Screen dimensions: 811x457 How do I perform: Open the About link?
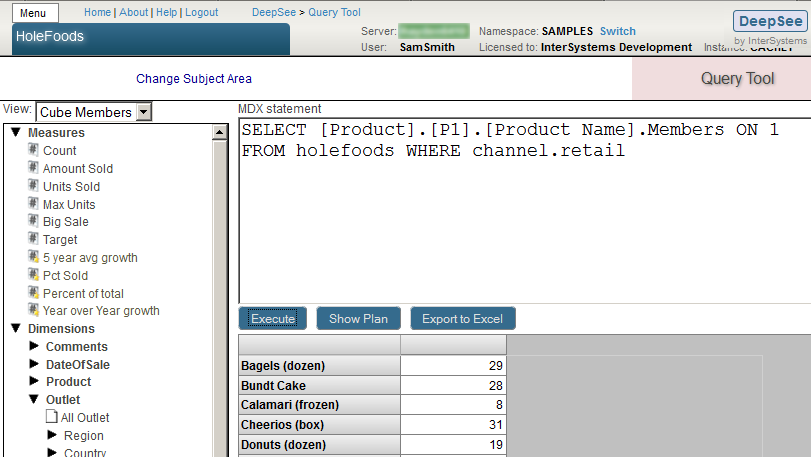(133, 12)
